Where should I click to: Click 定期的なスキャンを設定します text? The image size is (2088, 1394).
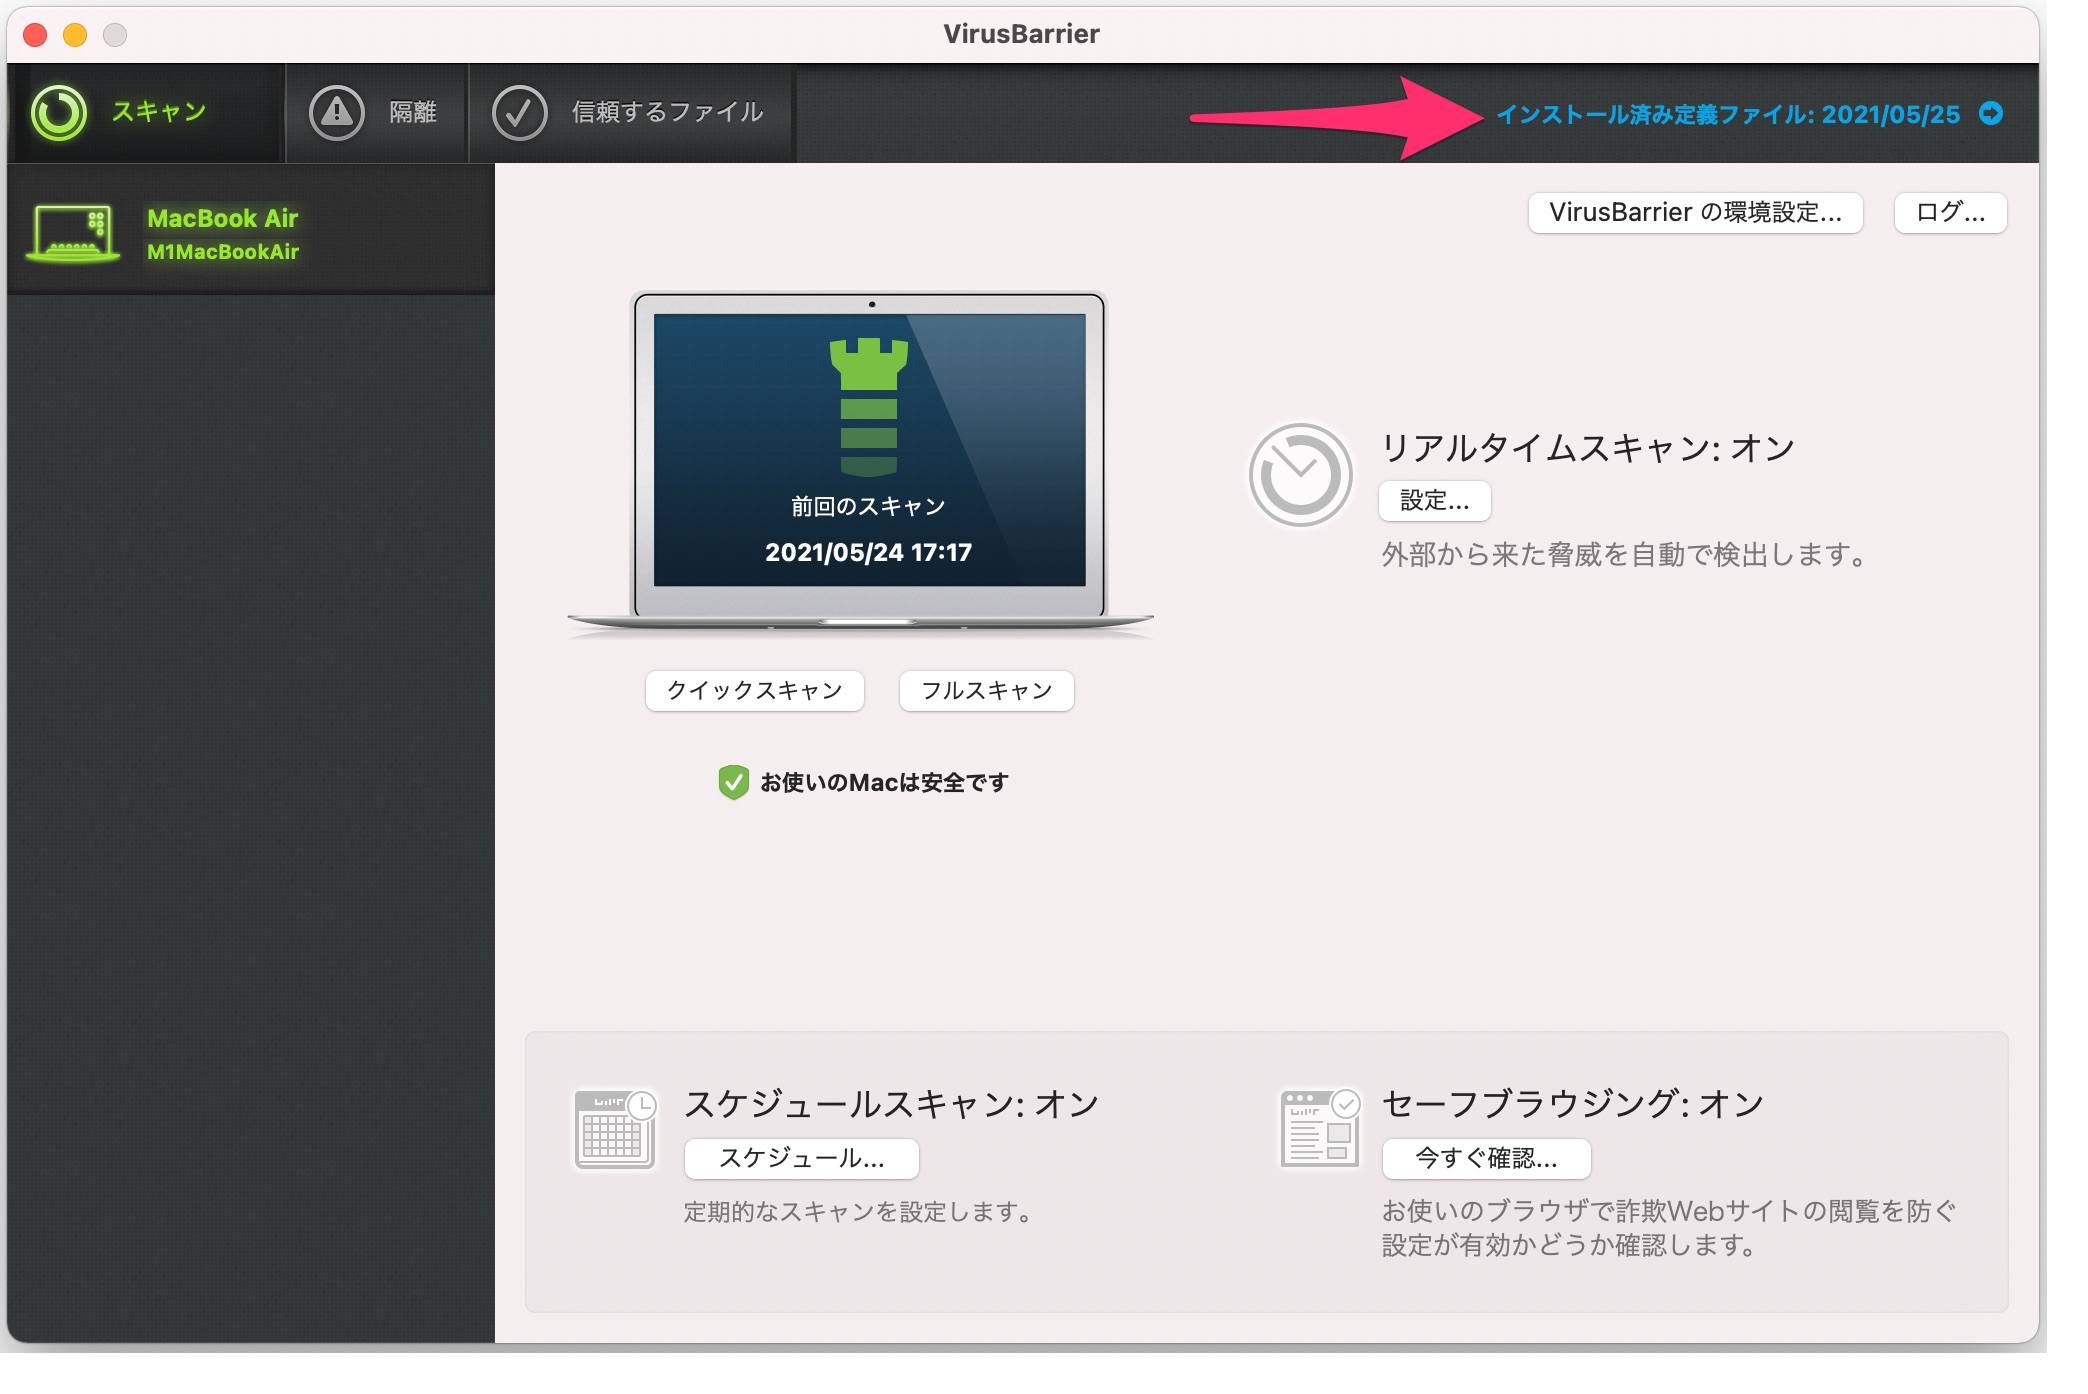[859, 1212]
